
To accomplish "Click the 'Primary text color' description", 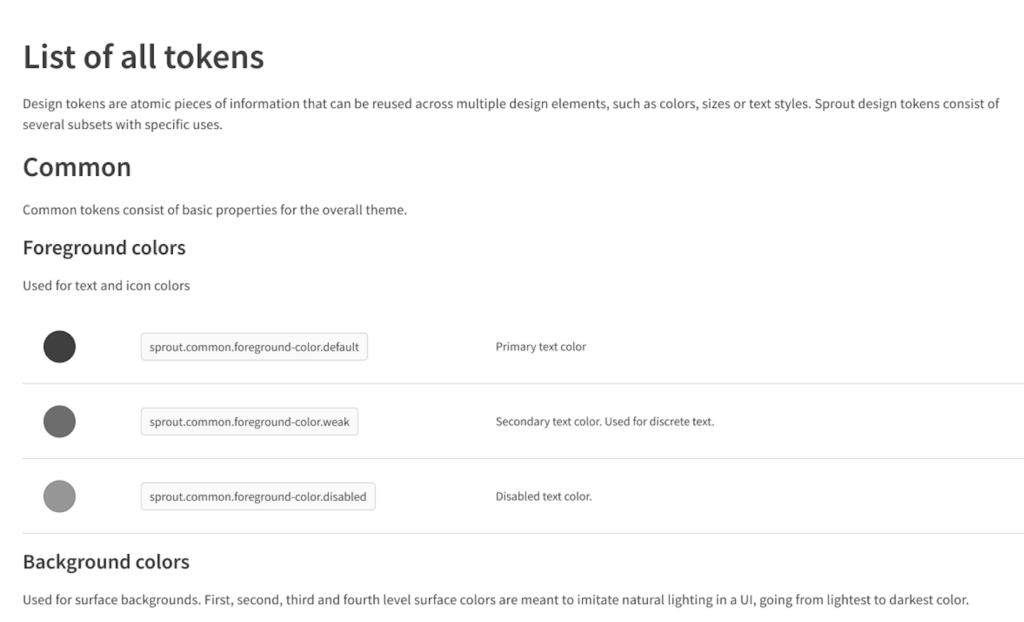I will [541, 346].
